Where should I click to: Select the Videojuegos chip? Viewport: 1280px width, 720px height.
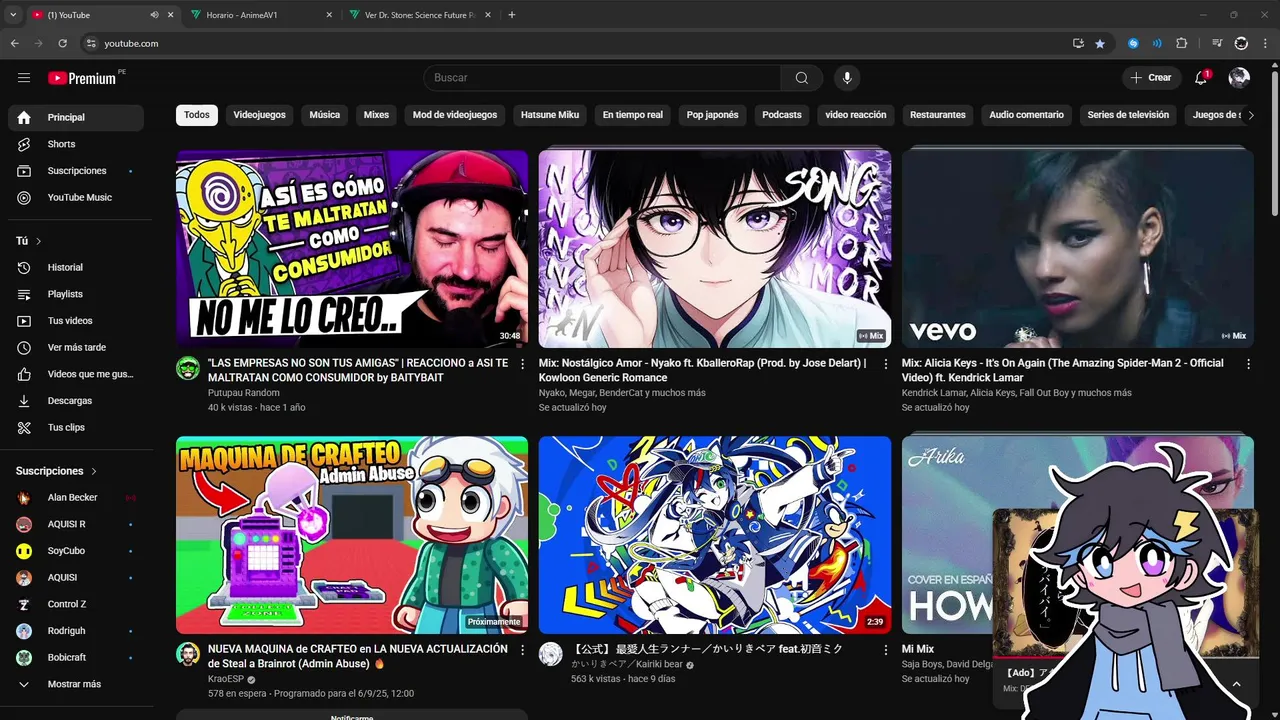tap(260, 115)
